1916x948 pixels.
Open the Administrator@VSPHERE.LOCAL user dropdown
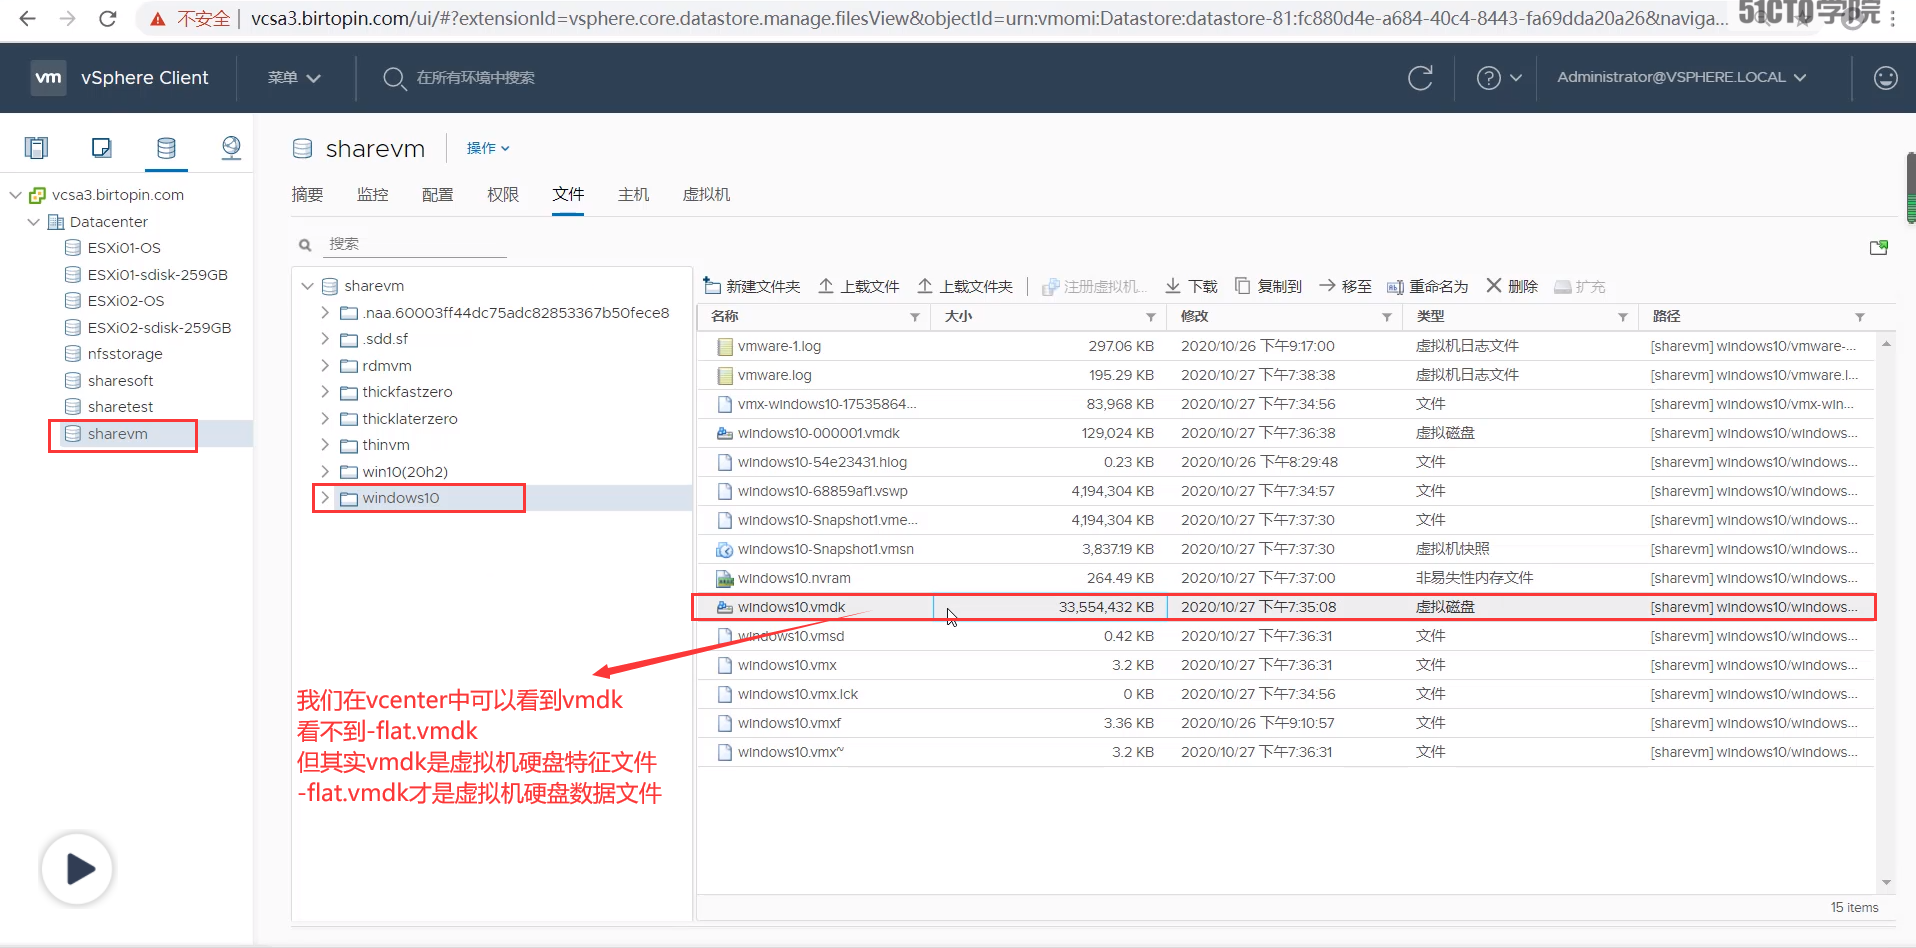1681,78
